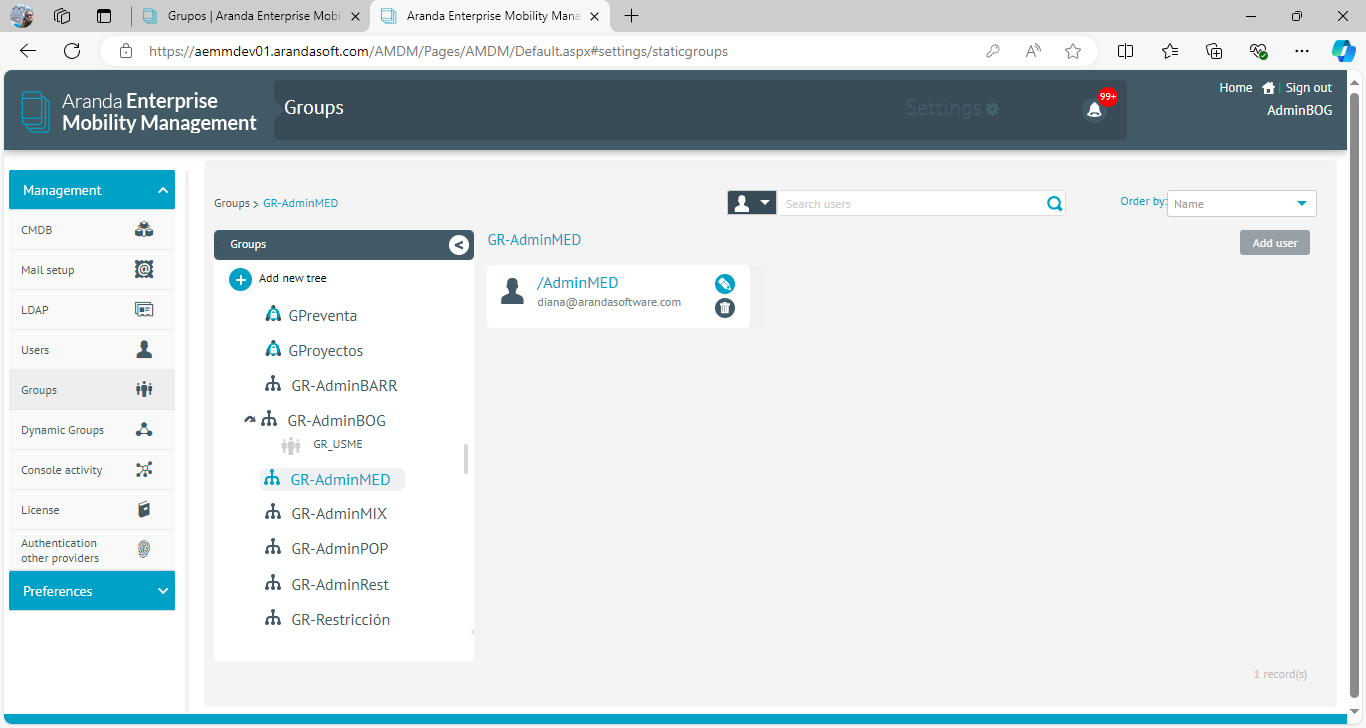Image resolution: width=1366 pixels, height=728 pixels.
Task: Open the browser split screen icon
Action: tap(1125, 51)
